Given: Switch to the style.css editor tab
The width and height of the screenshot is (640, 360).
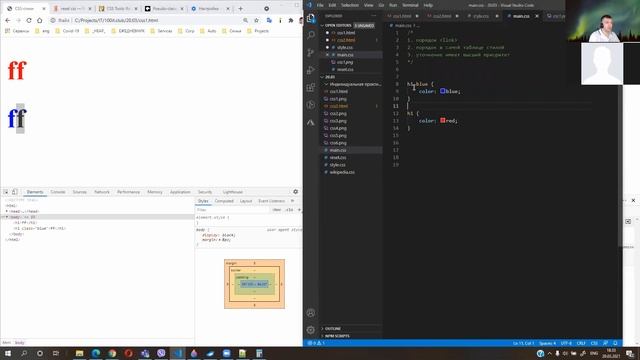Looking at the screenshot, I should (481, 16).
